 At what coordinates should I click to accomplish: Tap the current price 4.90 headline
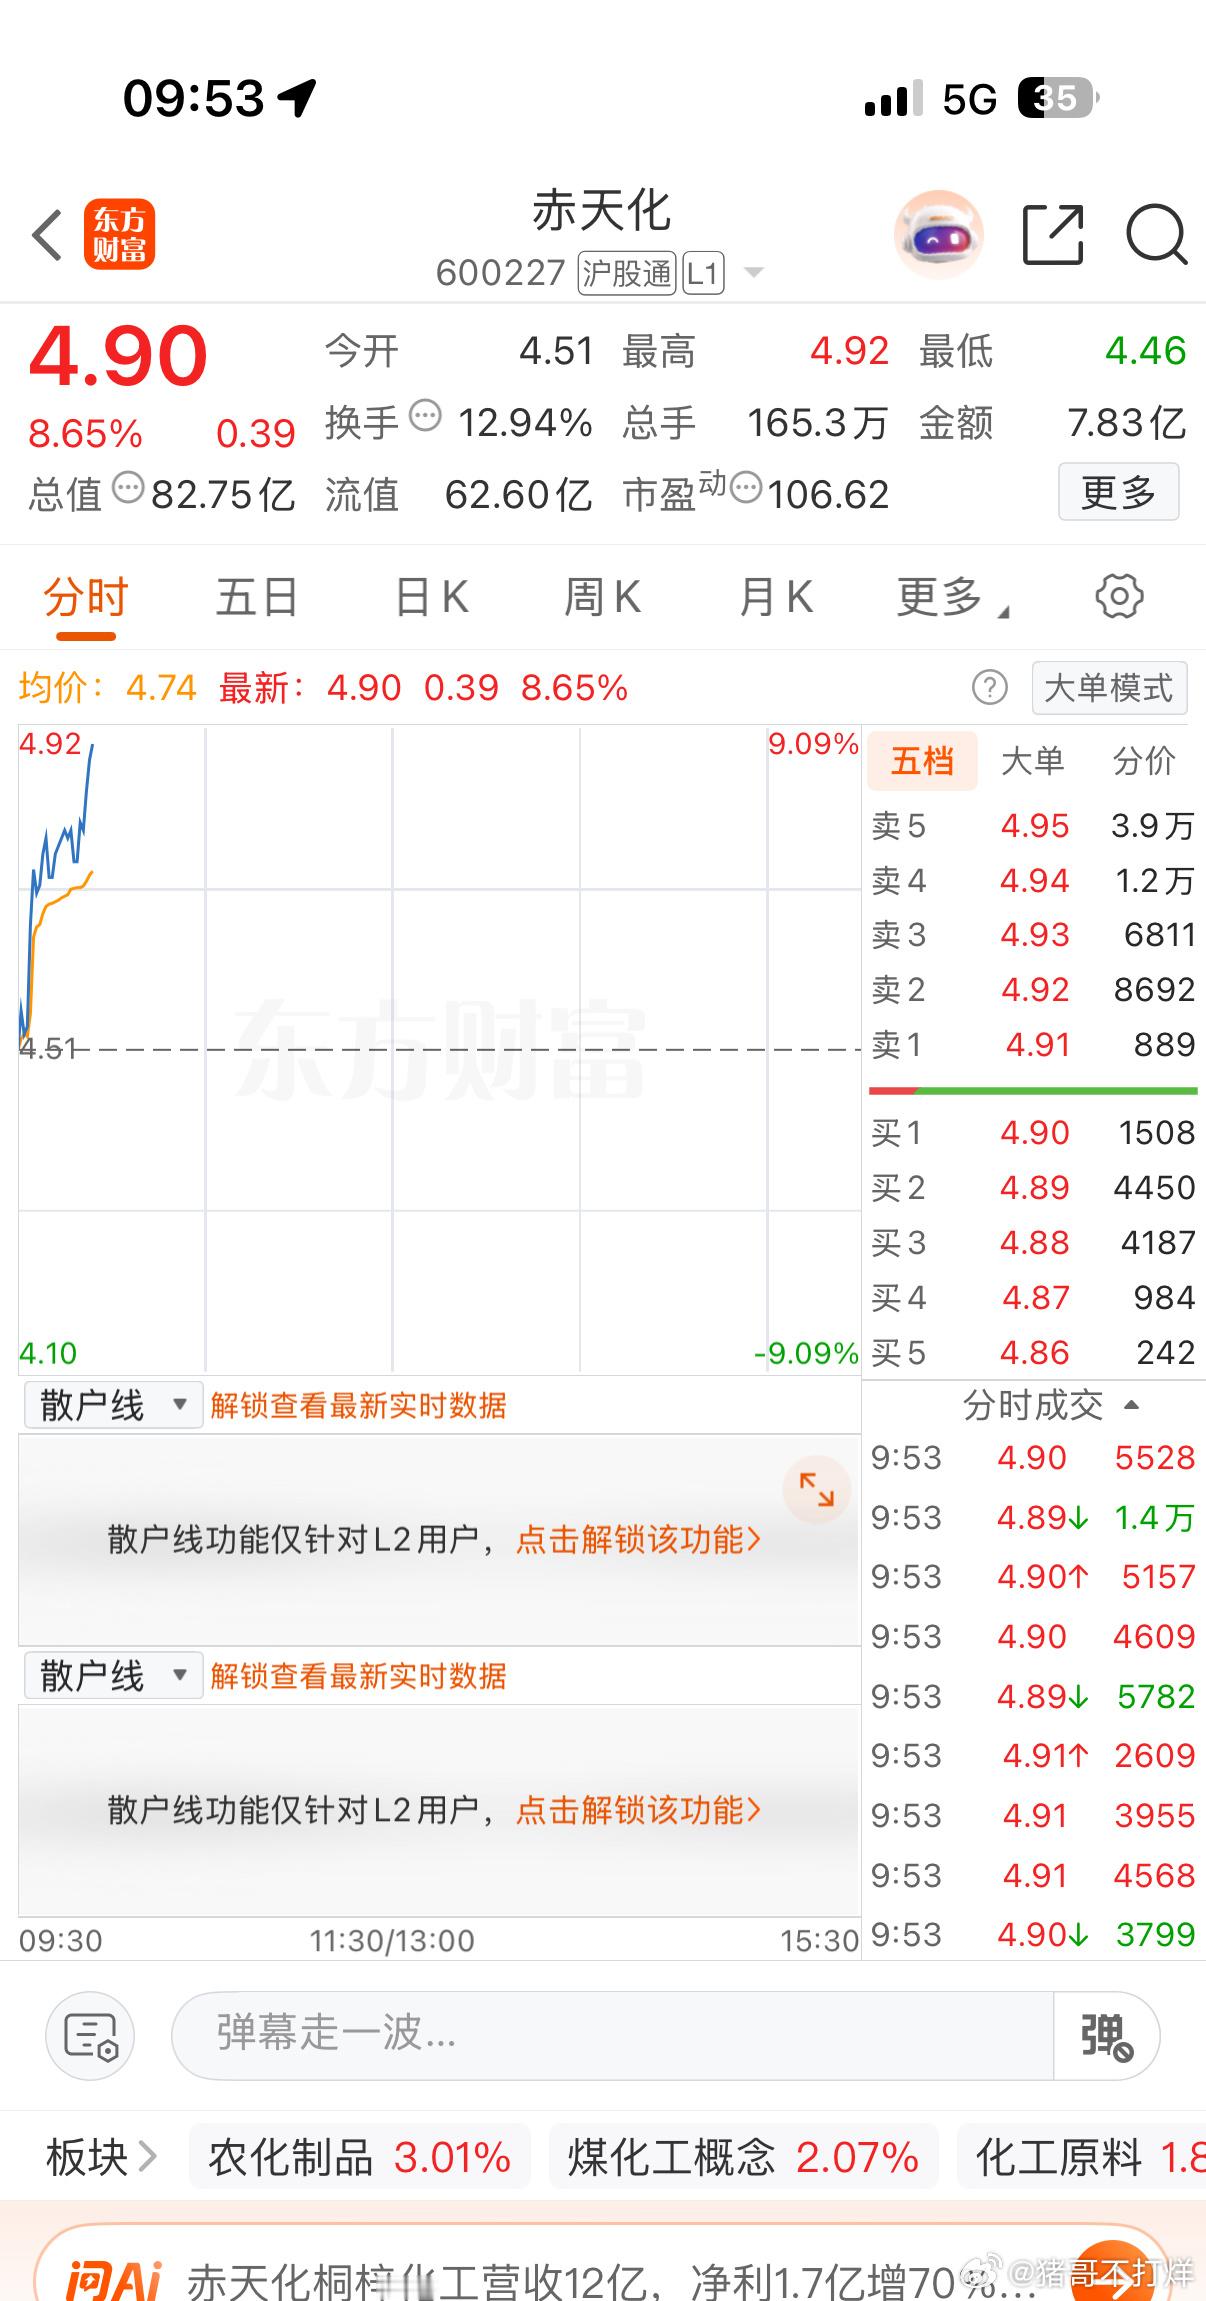pos(118,356)
